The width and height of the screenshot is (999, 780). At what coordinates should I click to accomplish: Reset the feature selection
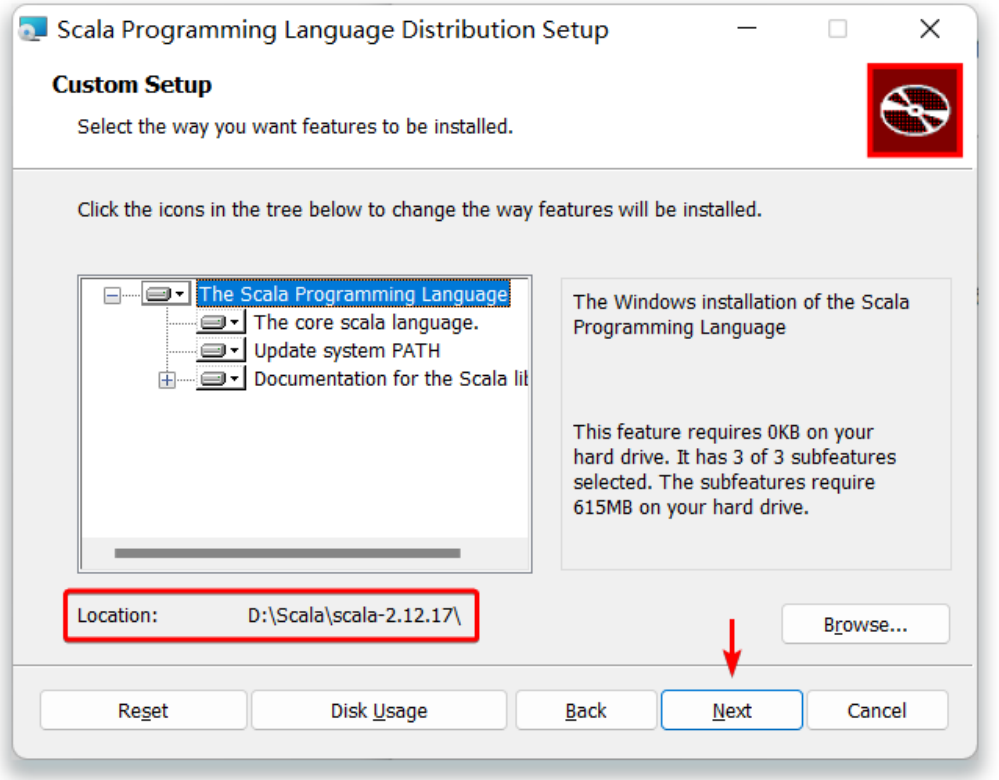(x=143, y=710)
